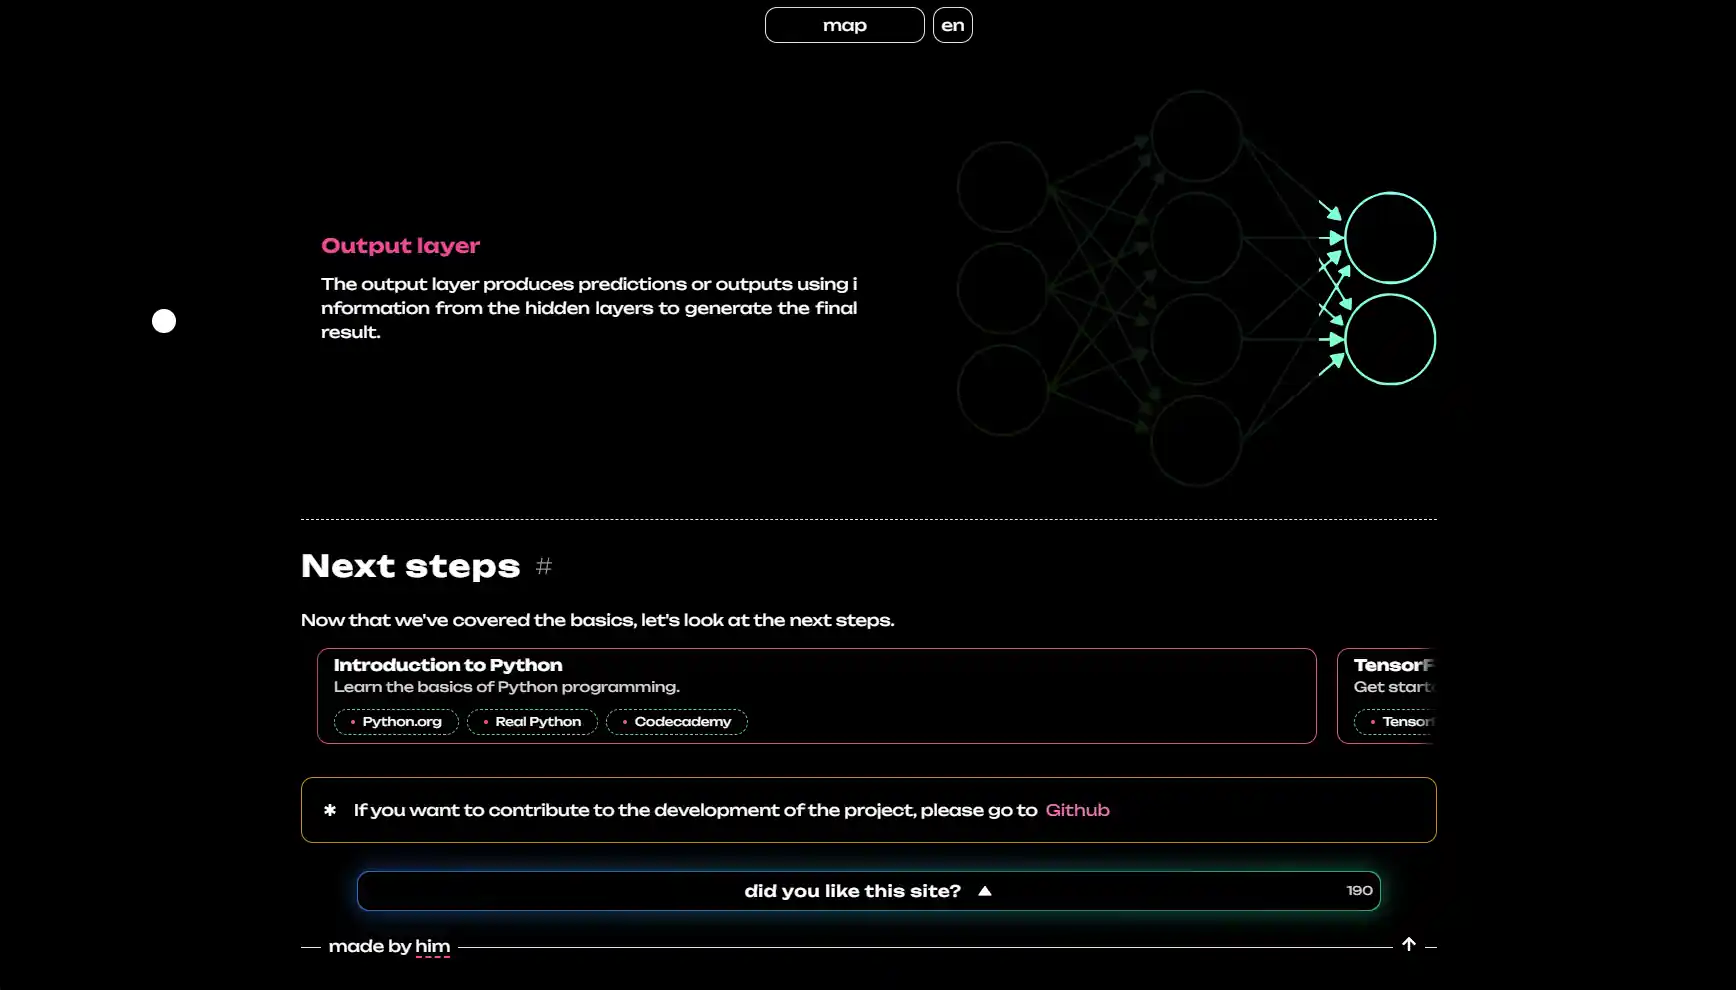1736x990 pixels.
Task: Click the 190 likes counter
Action: tap(1359, 891)
